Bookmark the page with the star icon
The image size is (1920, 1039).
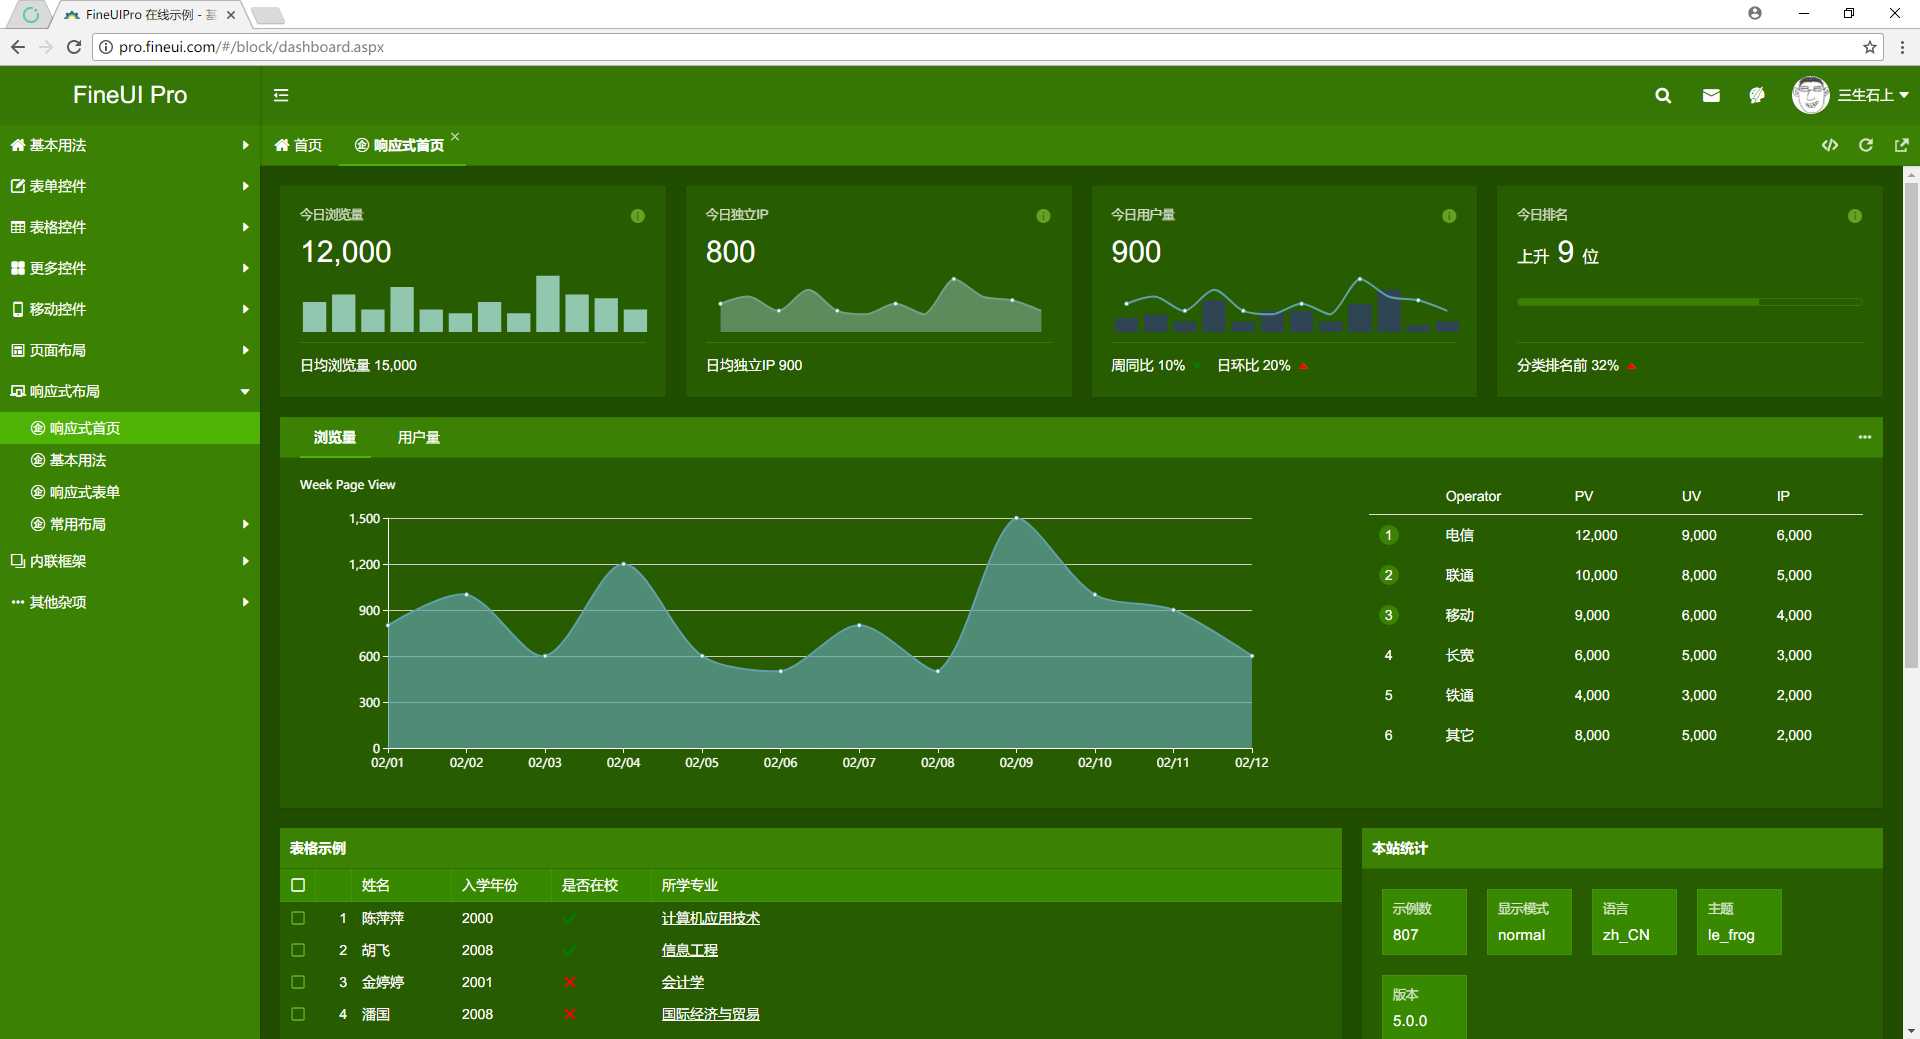[1870, 47]
